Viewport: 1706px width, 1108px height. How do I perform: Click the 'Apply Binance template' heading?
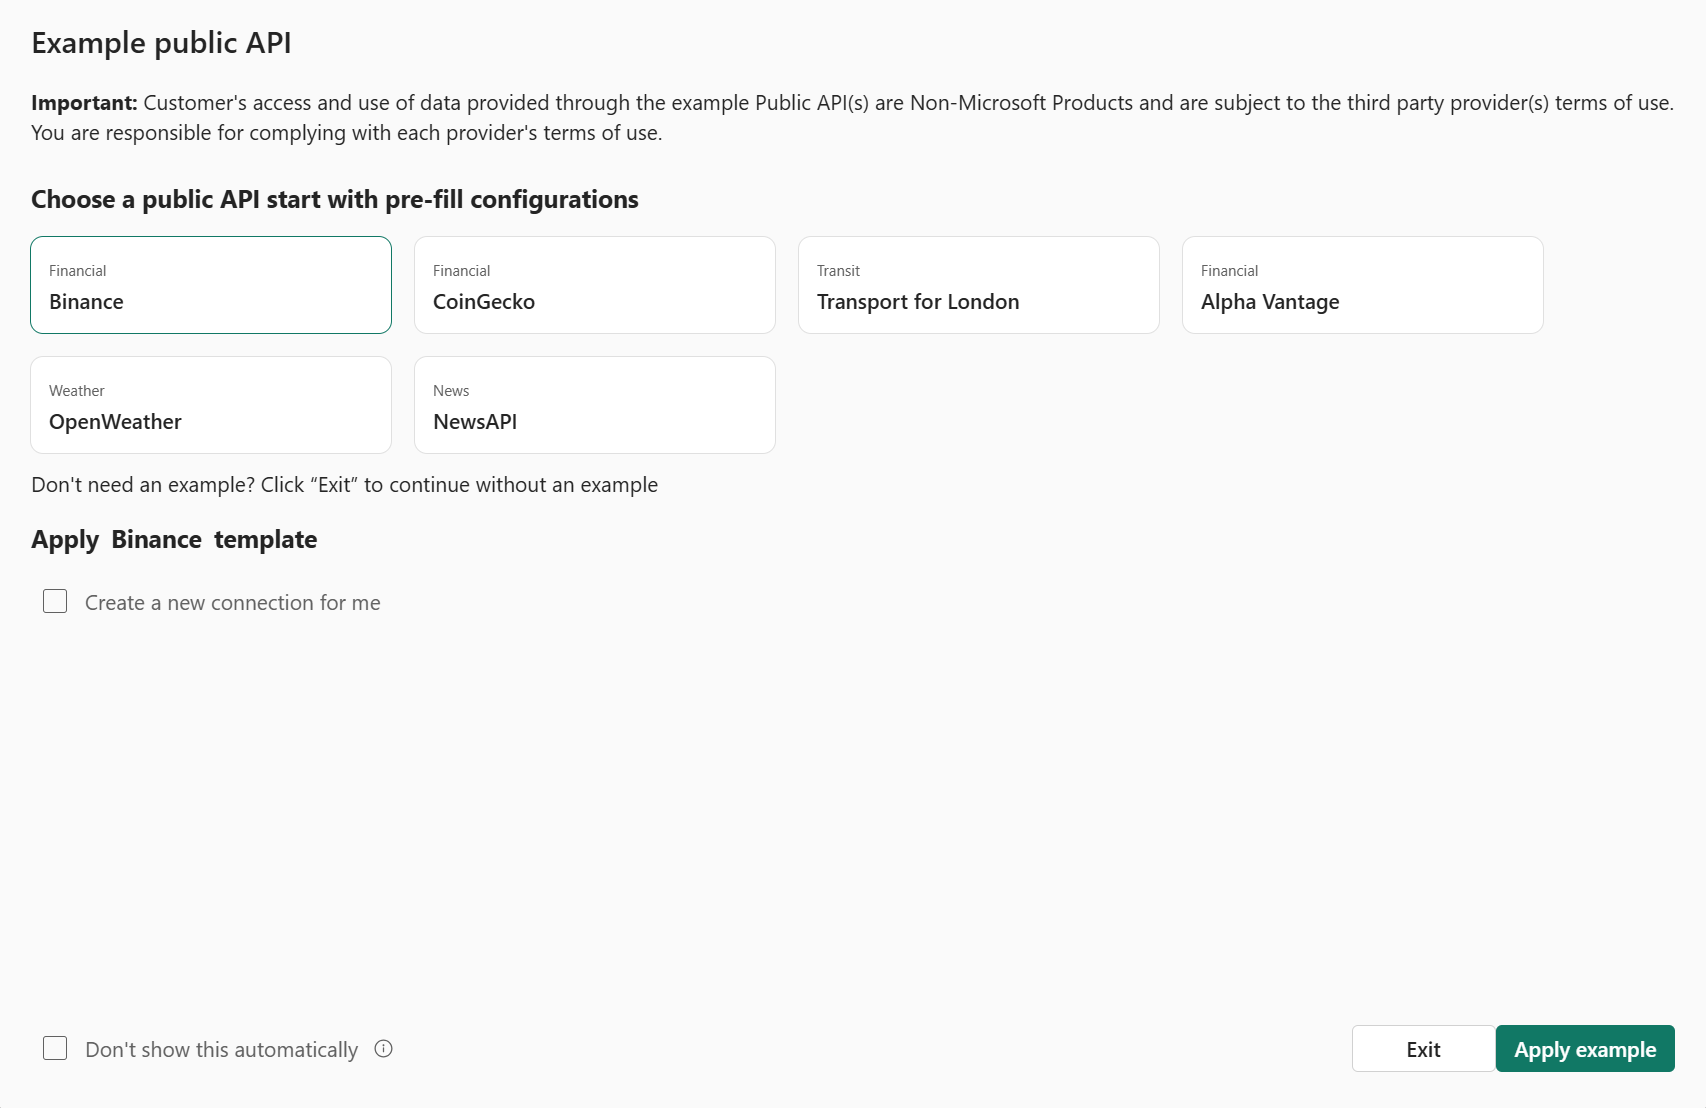(174, 540)
